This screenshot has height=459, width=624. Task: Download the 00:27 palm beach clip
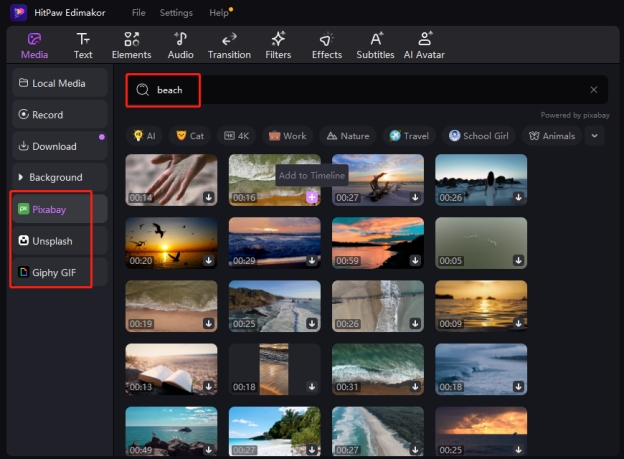[312, 450]
